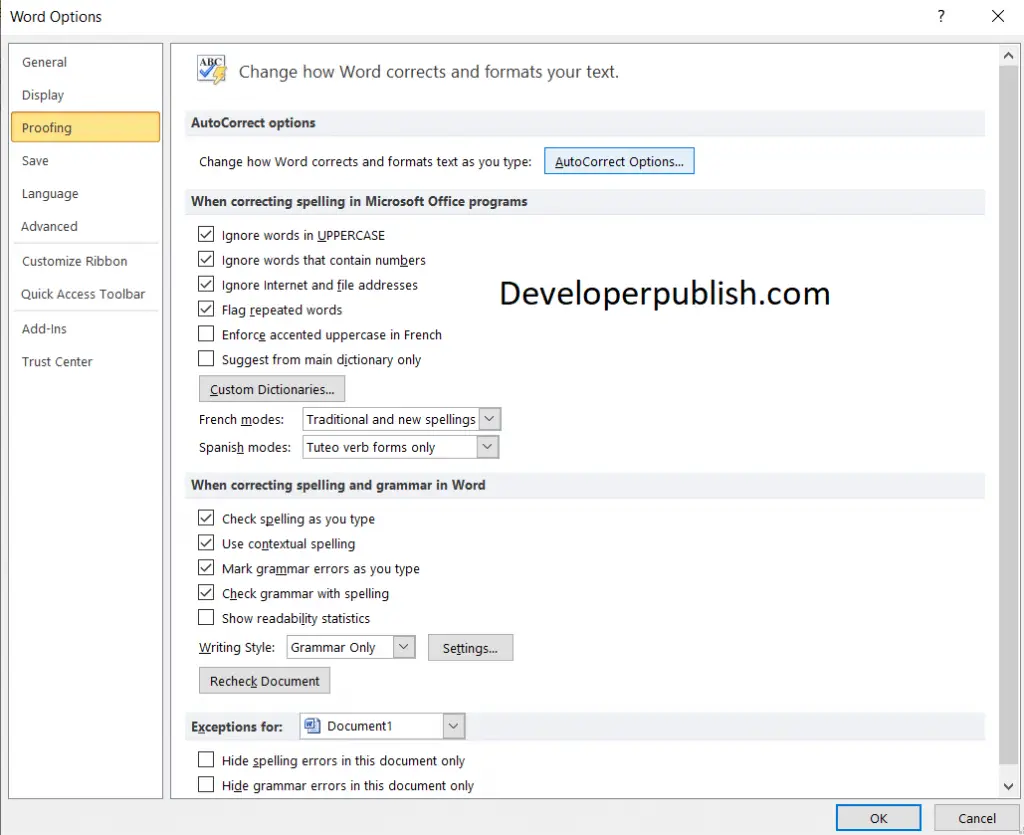Toggle Mark grammar errors as you type
The image size is (1024, 835).
pyautogui.click(x=206, y=567)
